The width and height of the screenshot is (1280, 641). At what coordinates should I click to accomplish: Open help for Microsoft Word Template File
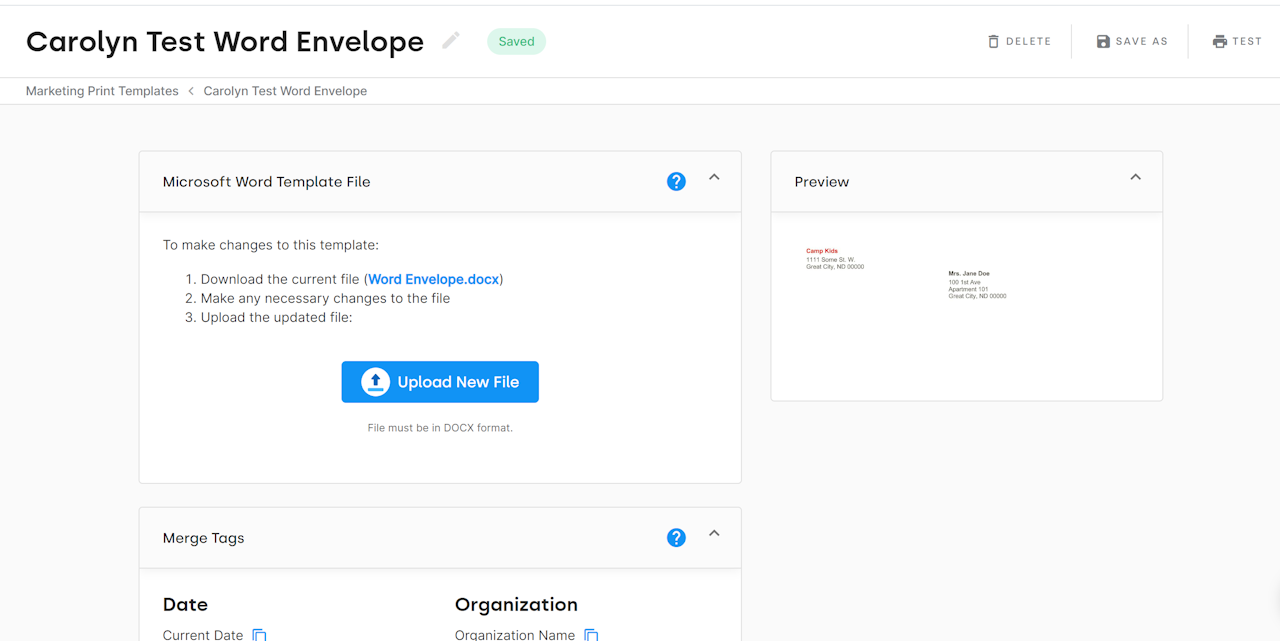tap(676, 182)
